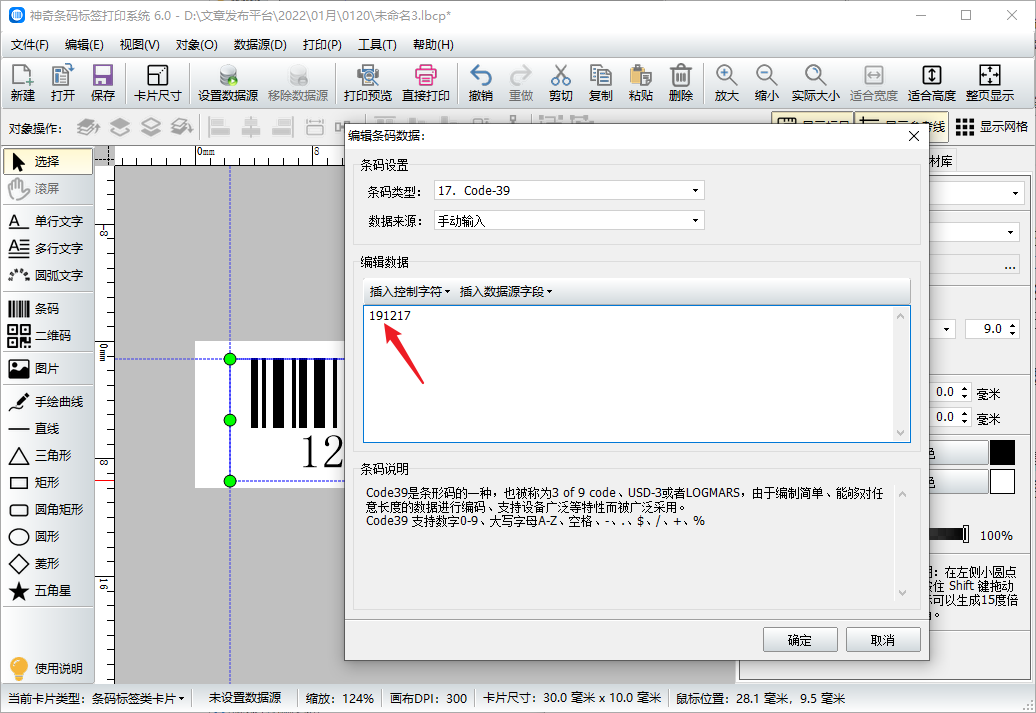Viewport: 1036px width, 713px height.
Task: Click the 100% opacity slider handle
Action: pyautogui.click(x=965, y=534)
